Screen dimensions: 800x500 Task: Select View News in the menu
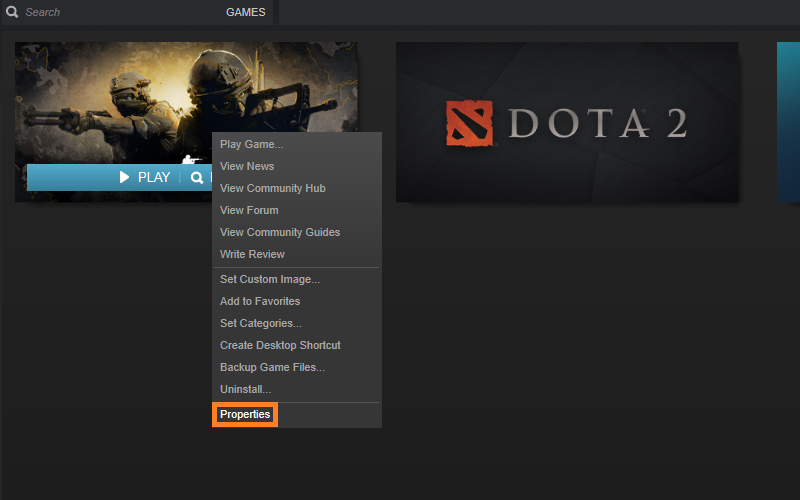coord(247,167)
